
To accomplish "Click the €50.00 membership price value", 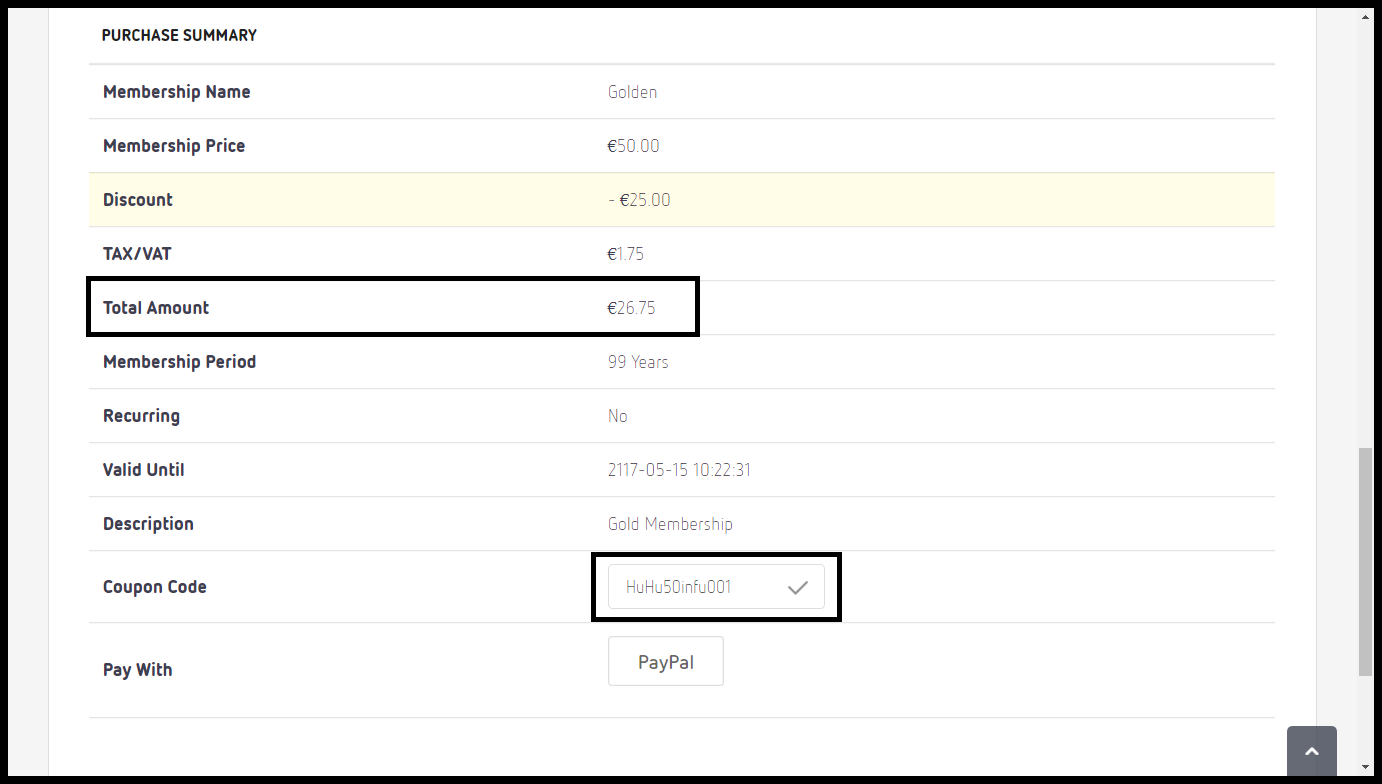I will (x=633, y=146).
